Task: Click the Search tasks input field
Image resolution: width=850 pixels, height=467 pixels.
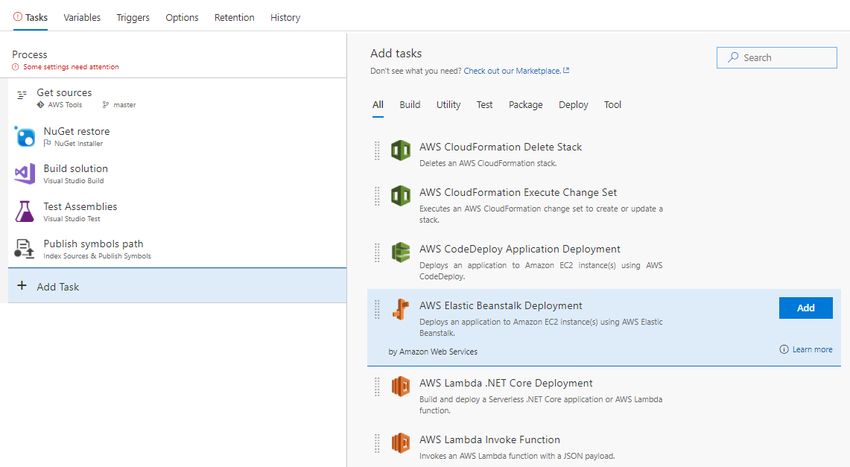Action: pos(776,57)
